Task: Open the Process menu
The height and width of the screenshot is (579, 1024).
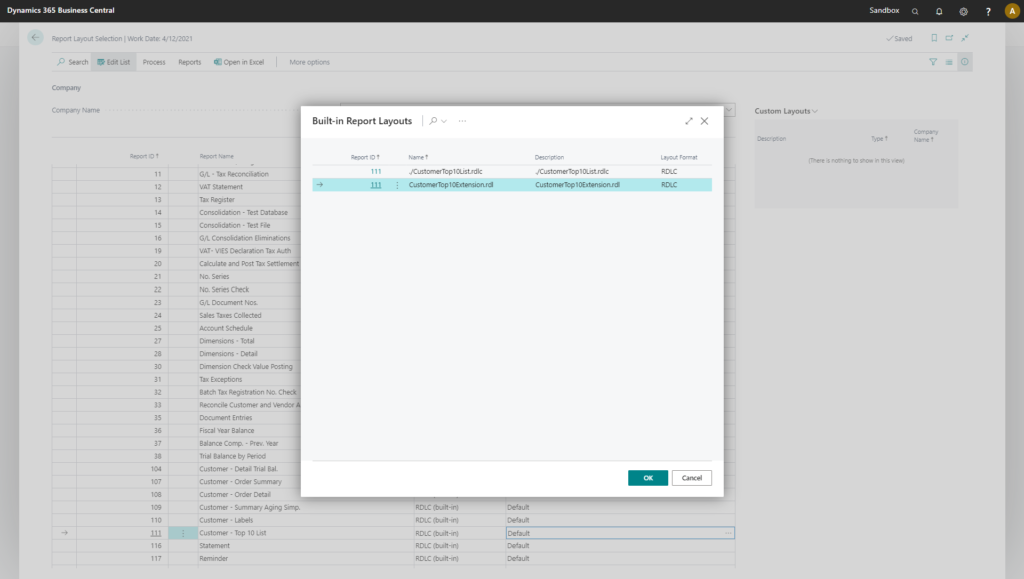Action: click(x=154, y=61)
